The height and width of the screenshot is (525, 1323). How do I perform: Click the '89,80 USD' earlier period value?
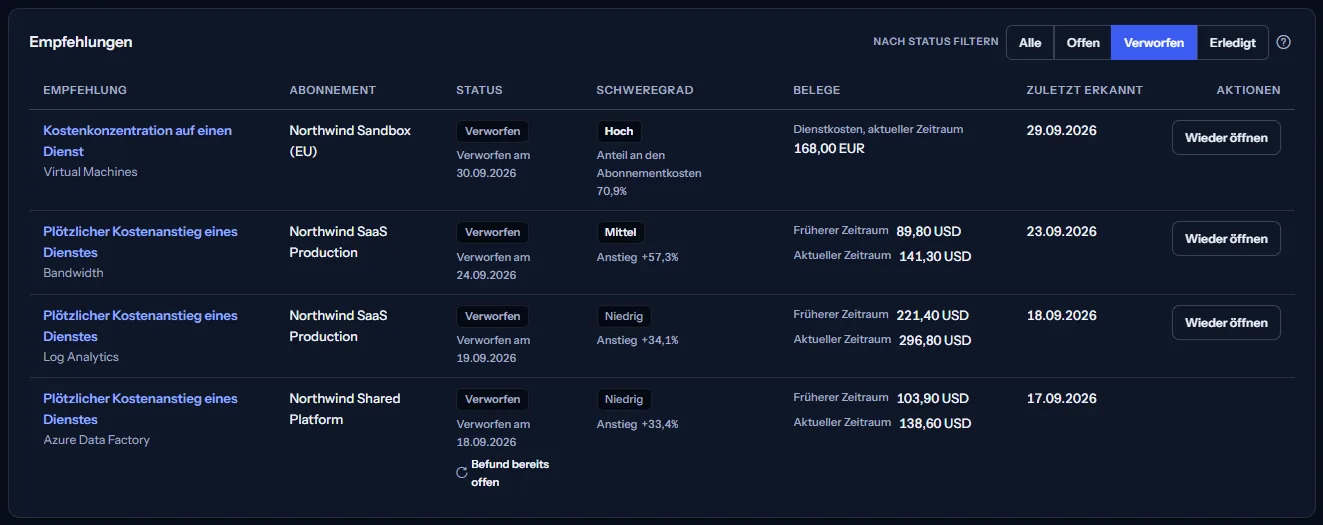coord(929,231)
